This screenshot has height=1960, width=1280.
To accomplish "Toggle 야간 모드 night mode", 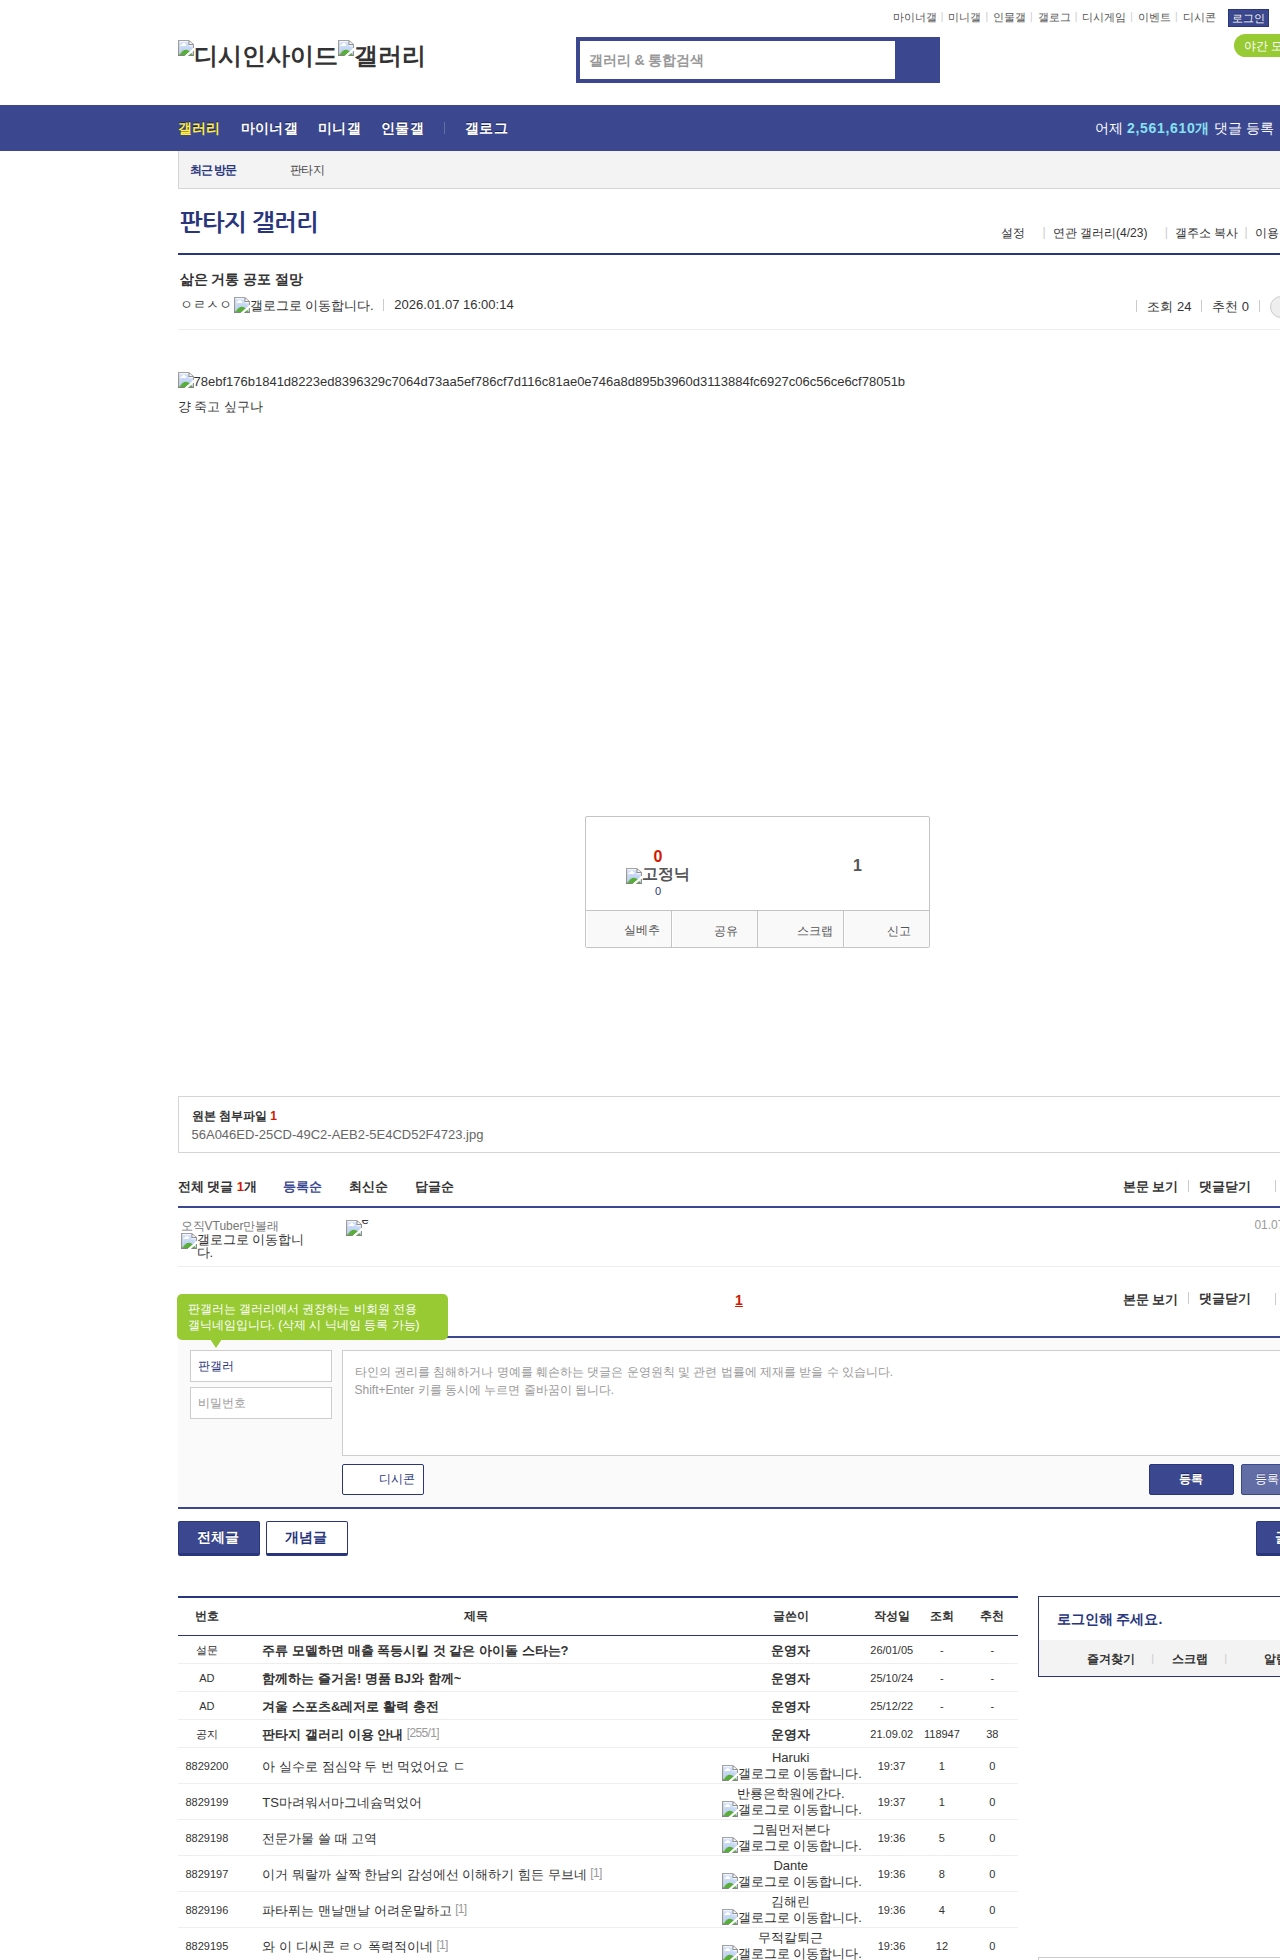I will point(1259,46).
